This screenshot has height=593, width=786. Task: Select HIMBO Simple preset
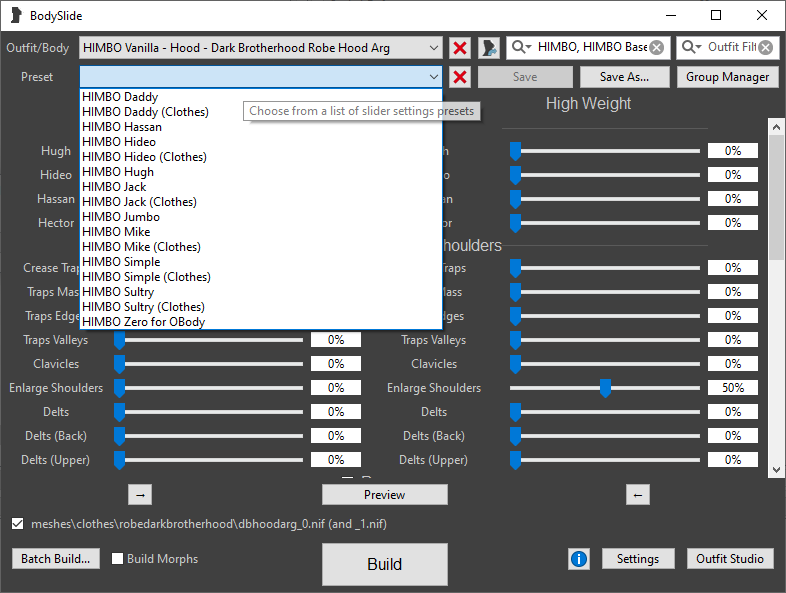[261, 262]
